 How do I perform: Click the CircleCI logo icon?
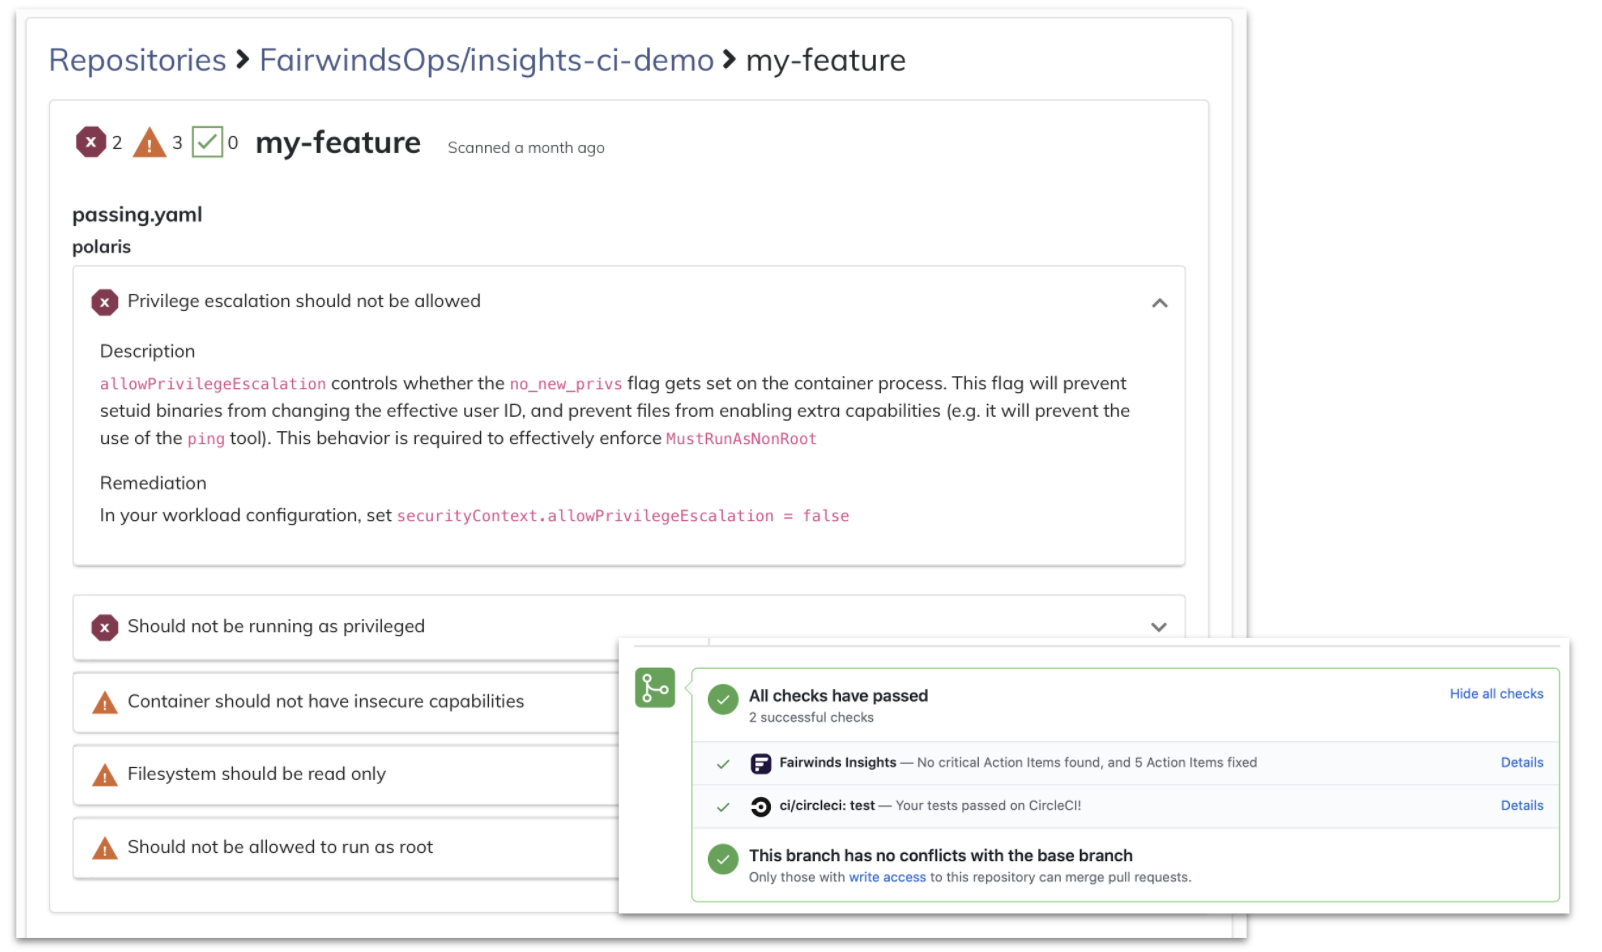tap(761, 807)
